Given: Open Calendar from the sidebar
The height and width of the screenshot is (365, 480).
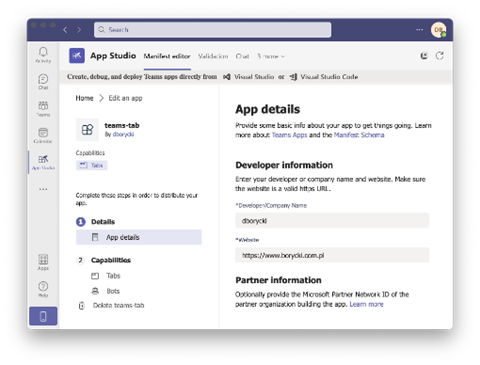Looking at the screenshot, I should point(43,135).
